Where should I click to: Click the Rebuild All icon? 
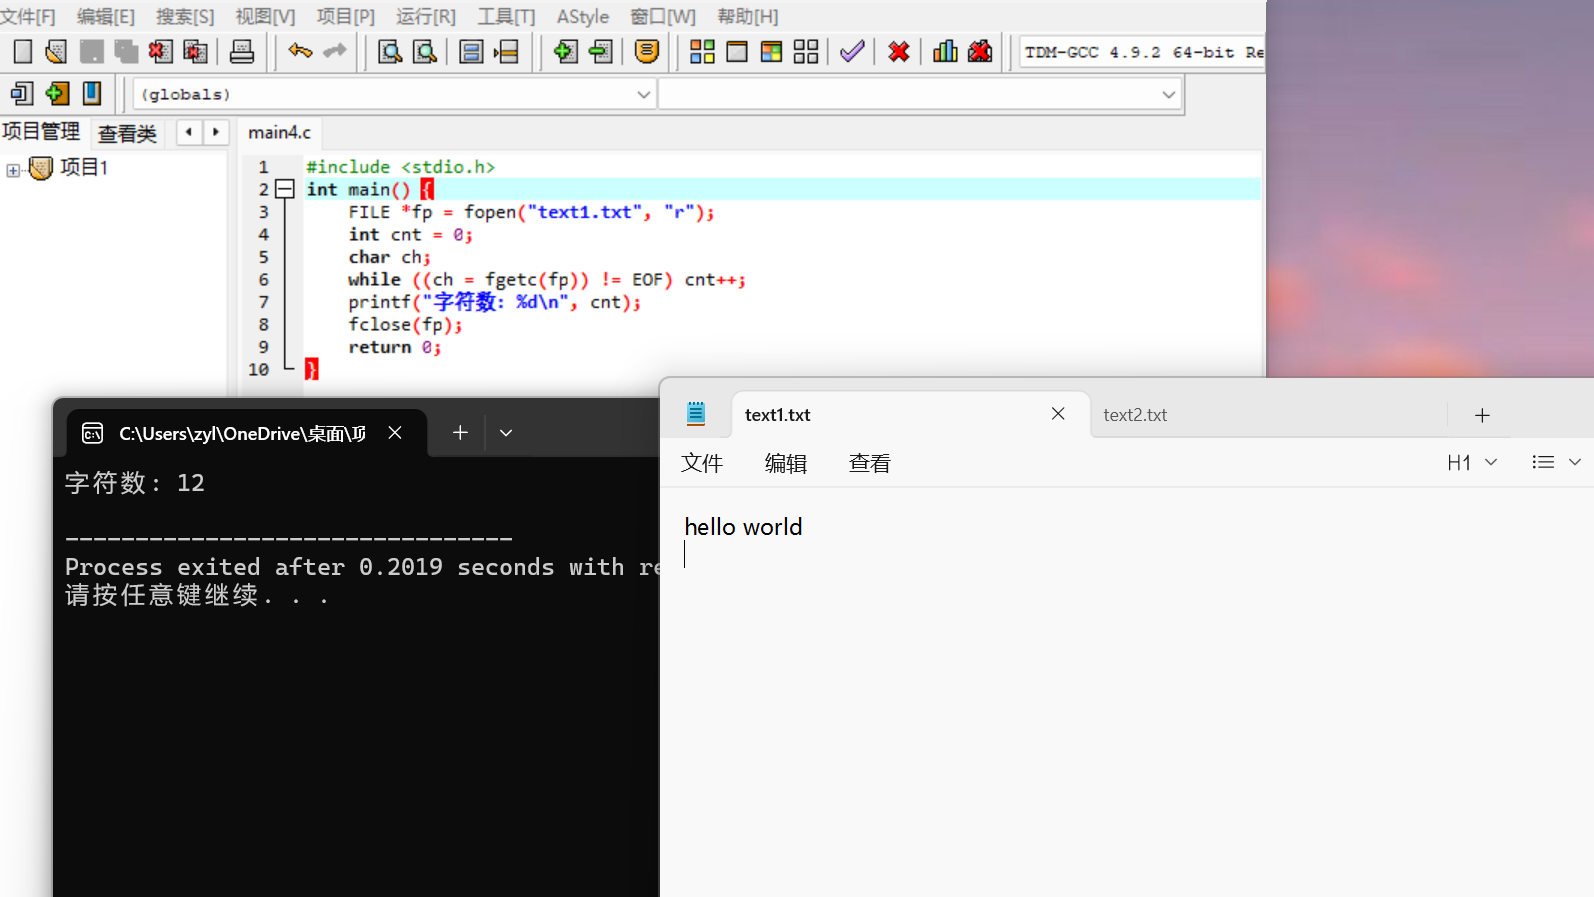(x=806, y=52)
